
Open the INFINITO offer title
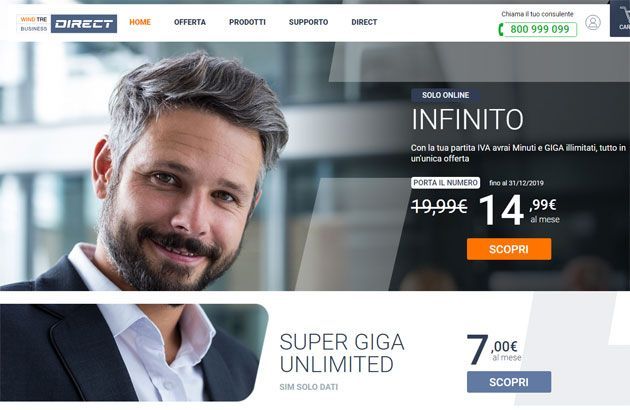click(467, 119)
